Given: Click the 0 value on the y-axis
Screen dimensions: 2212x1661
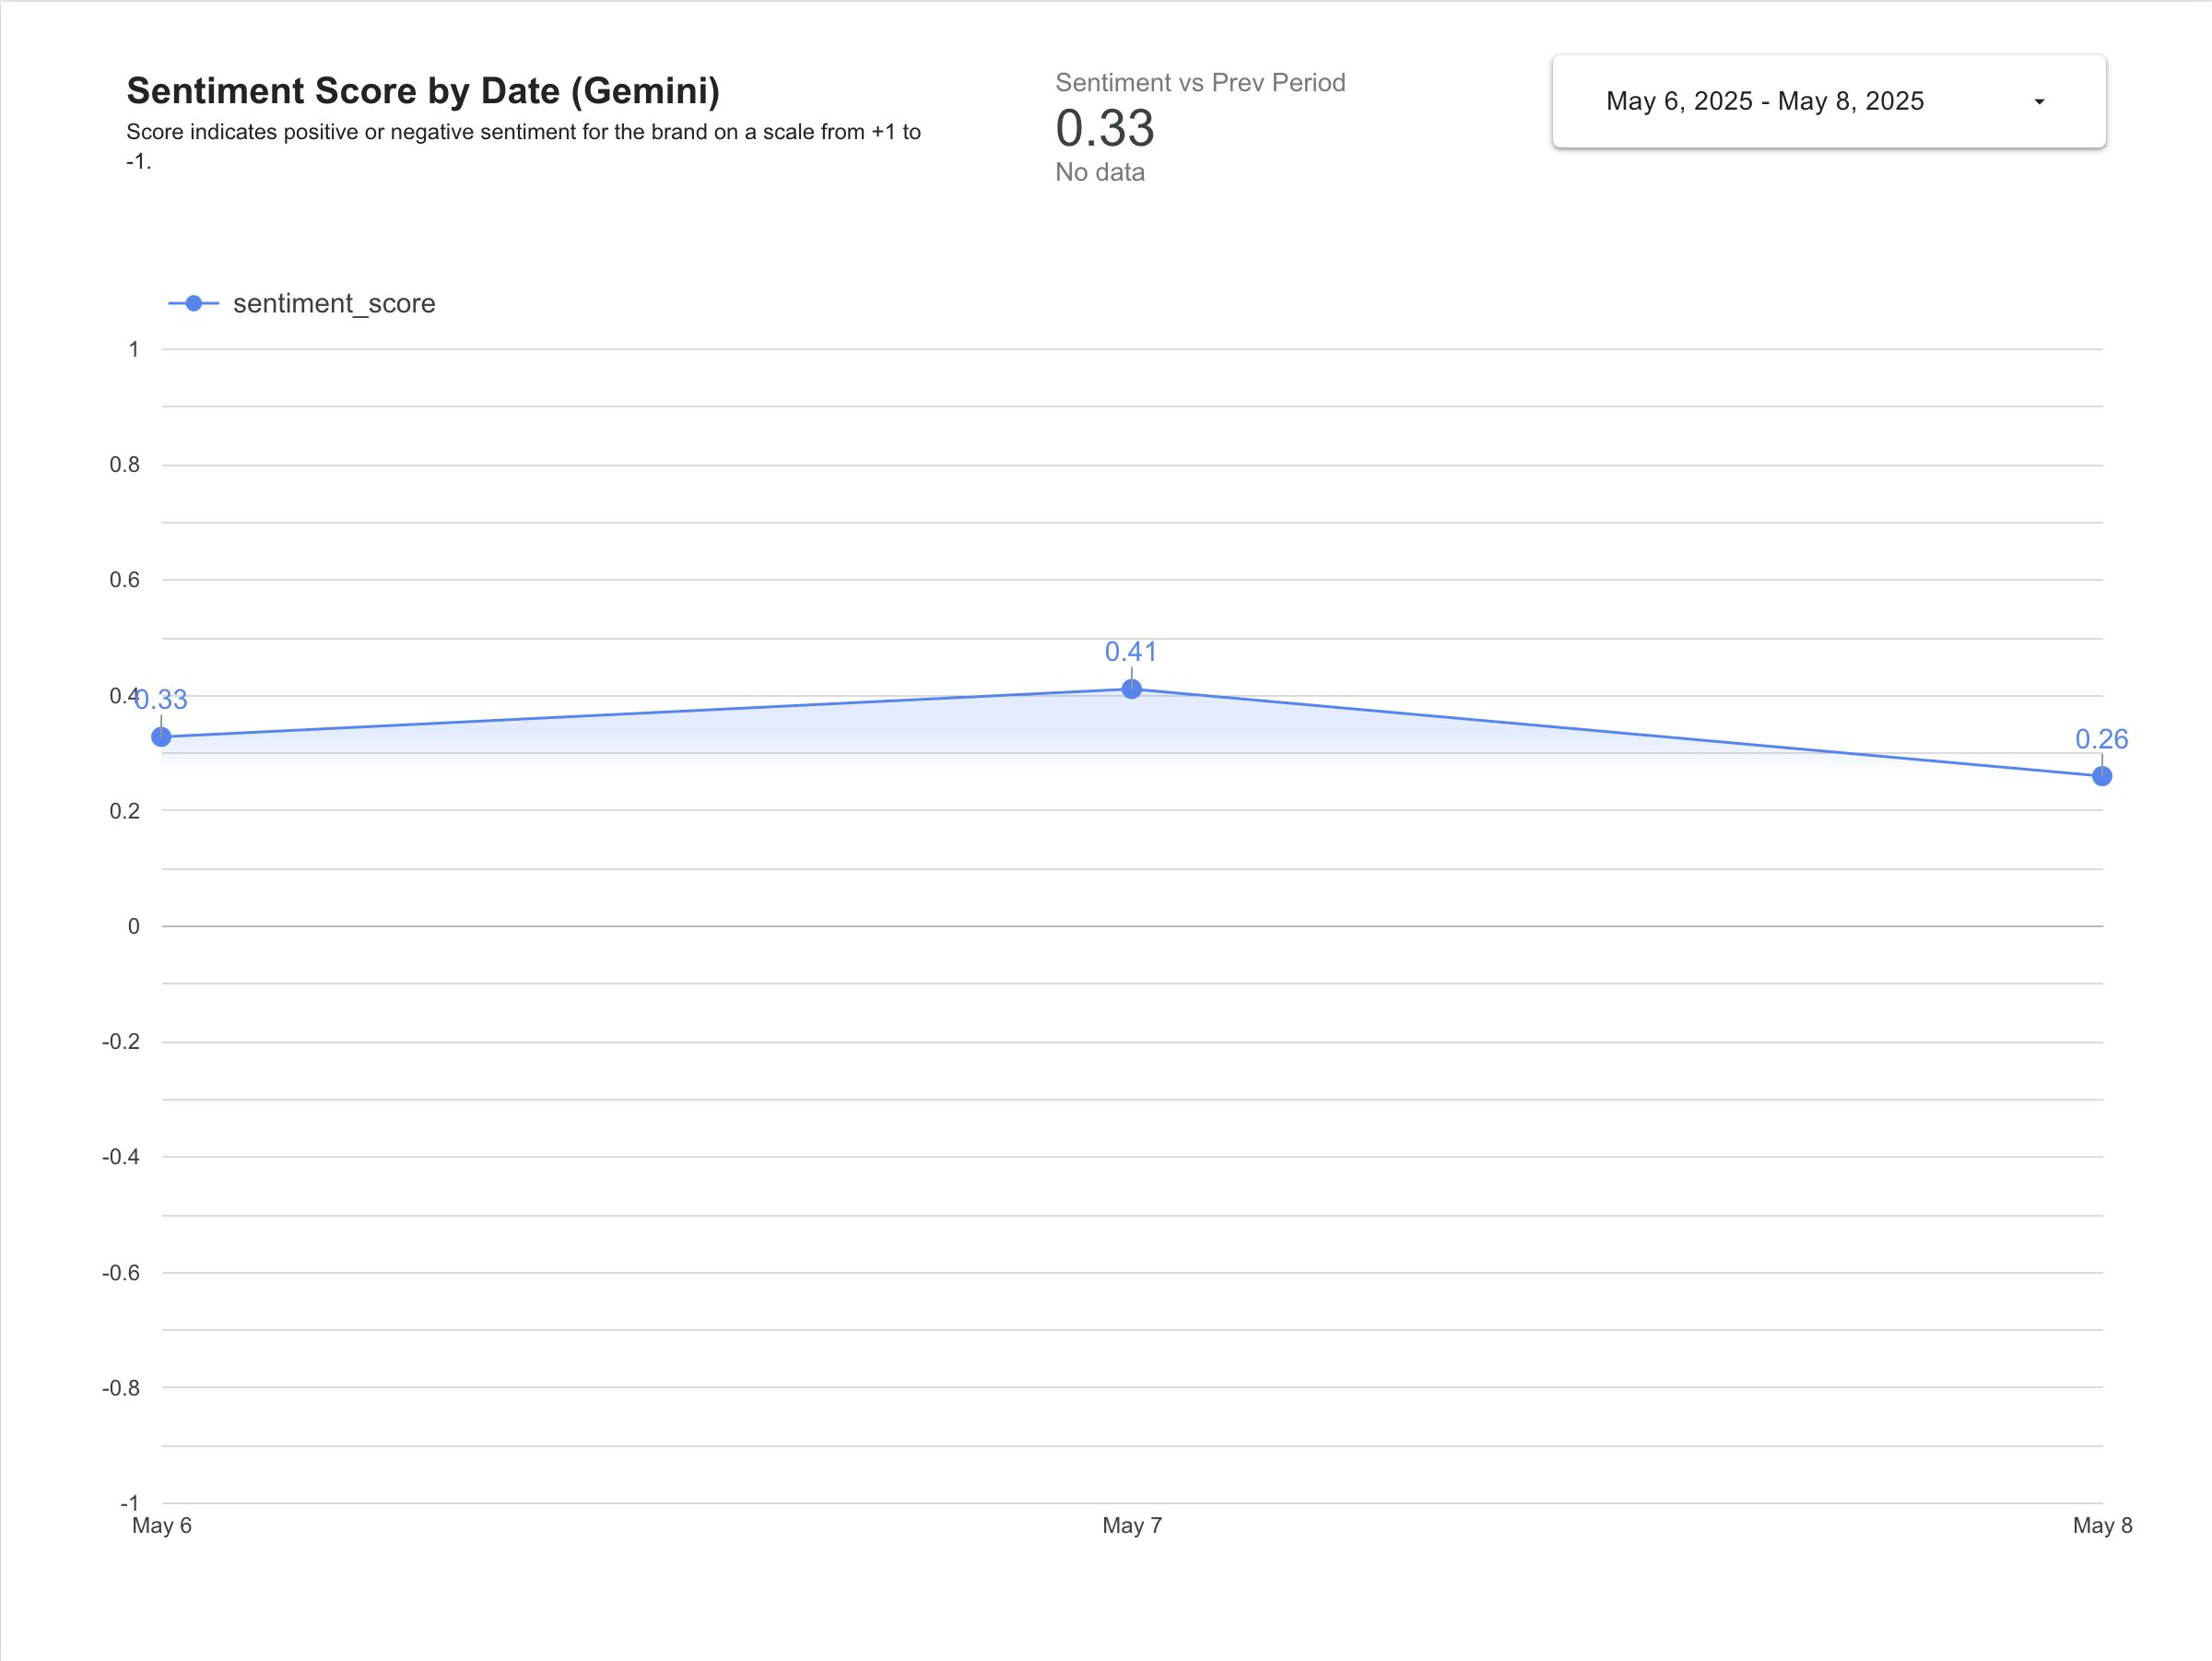Looking at the screenshot, I should click(x=134, y=926).
